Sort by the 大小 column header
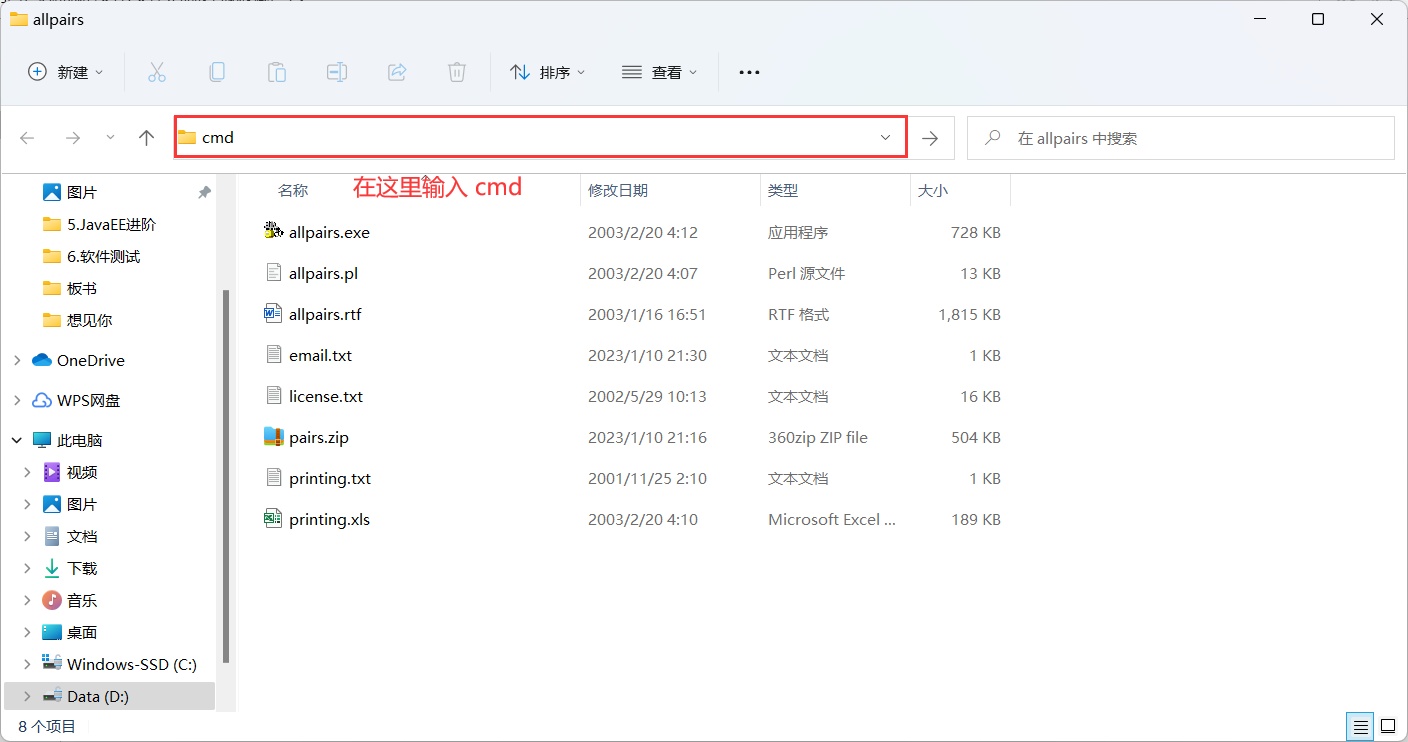The image size is (1408, 742). coord(933,190)
